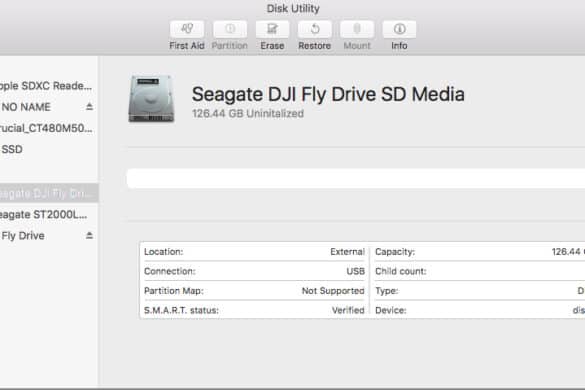Eject the NO NAME volume
Image resolution: width=585 pixels, height=390 pixels.
coord(89,107)
